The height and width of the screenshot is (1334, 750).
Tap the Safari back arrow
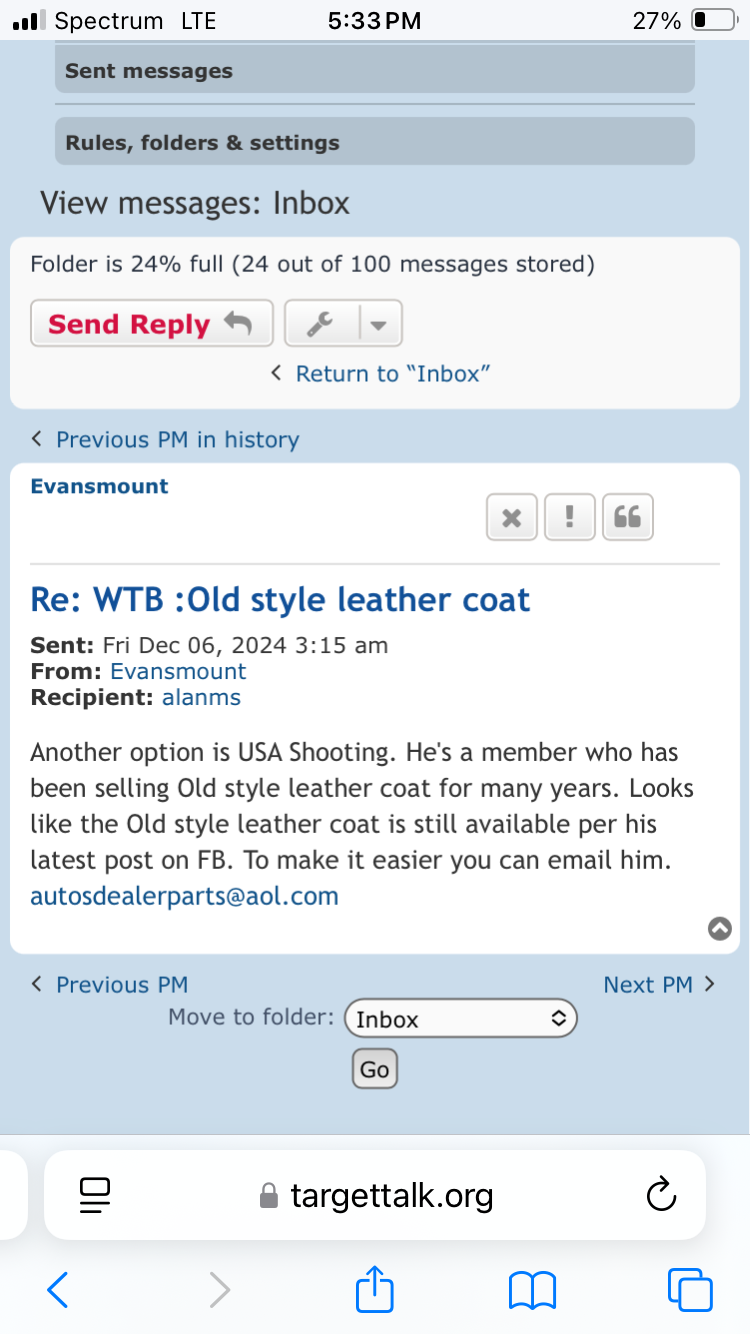click(58, 1290)
